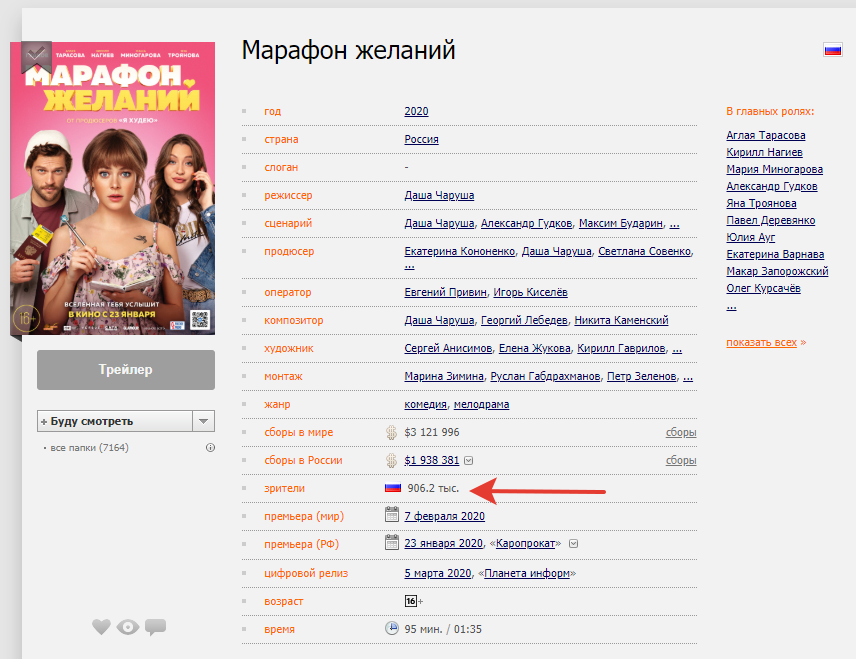Image resolution: width=856 pixels, height=659 pixels.
Task: Open сборы link in сборы в мире row
Action: tap(681, 432)
